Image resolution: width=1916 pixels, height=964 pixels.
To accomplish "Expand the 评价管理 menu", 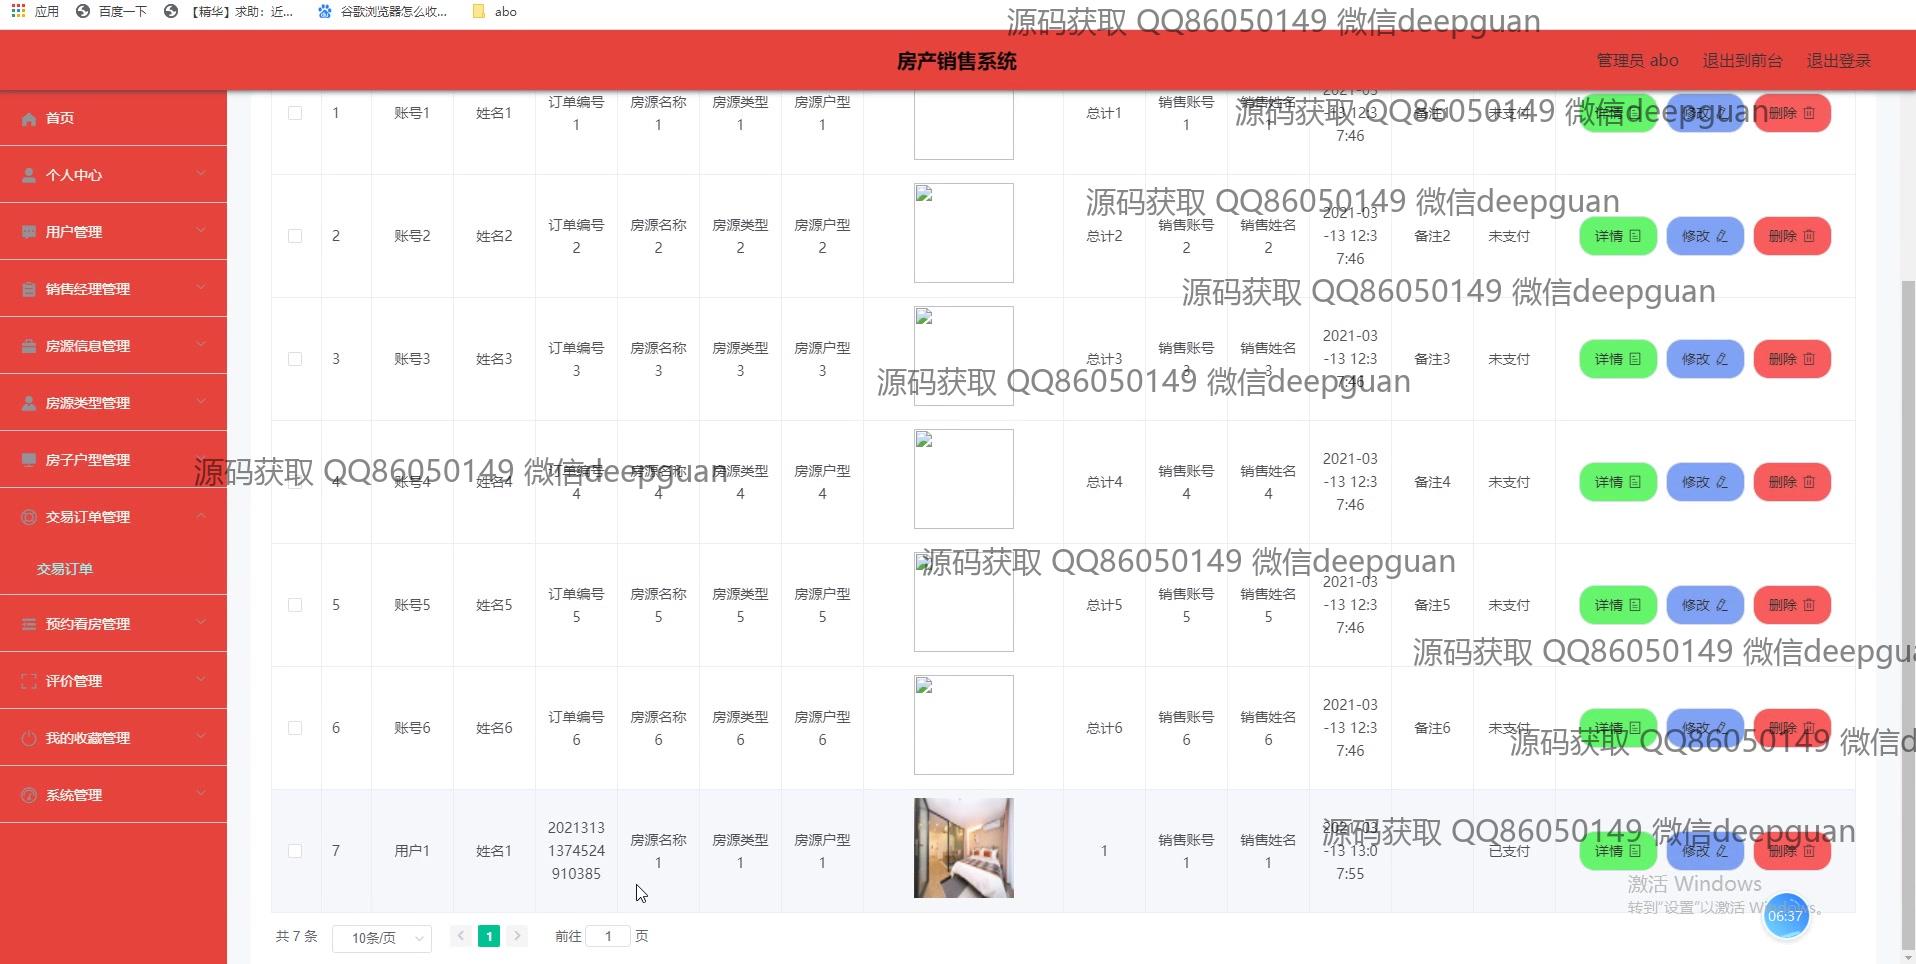I will coord(113,681).
